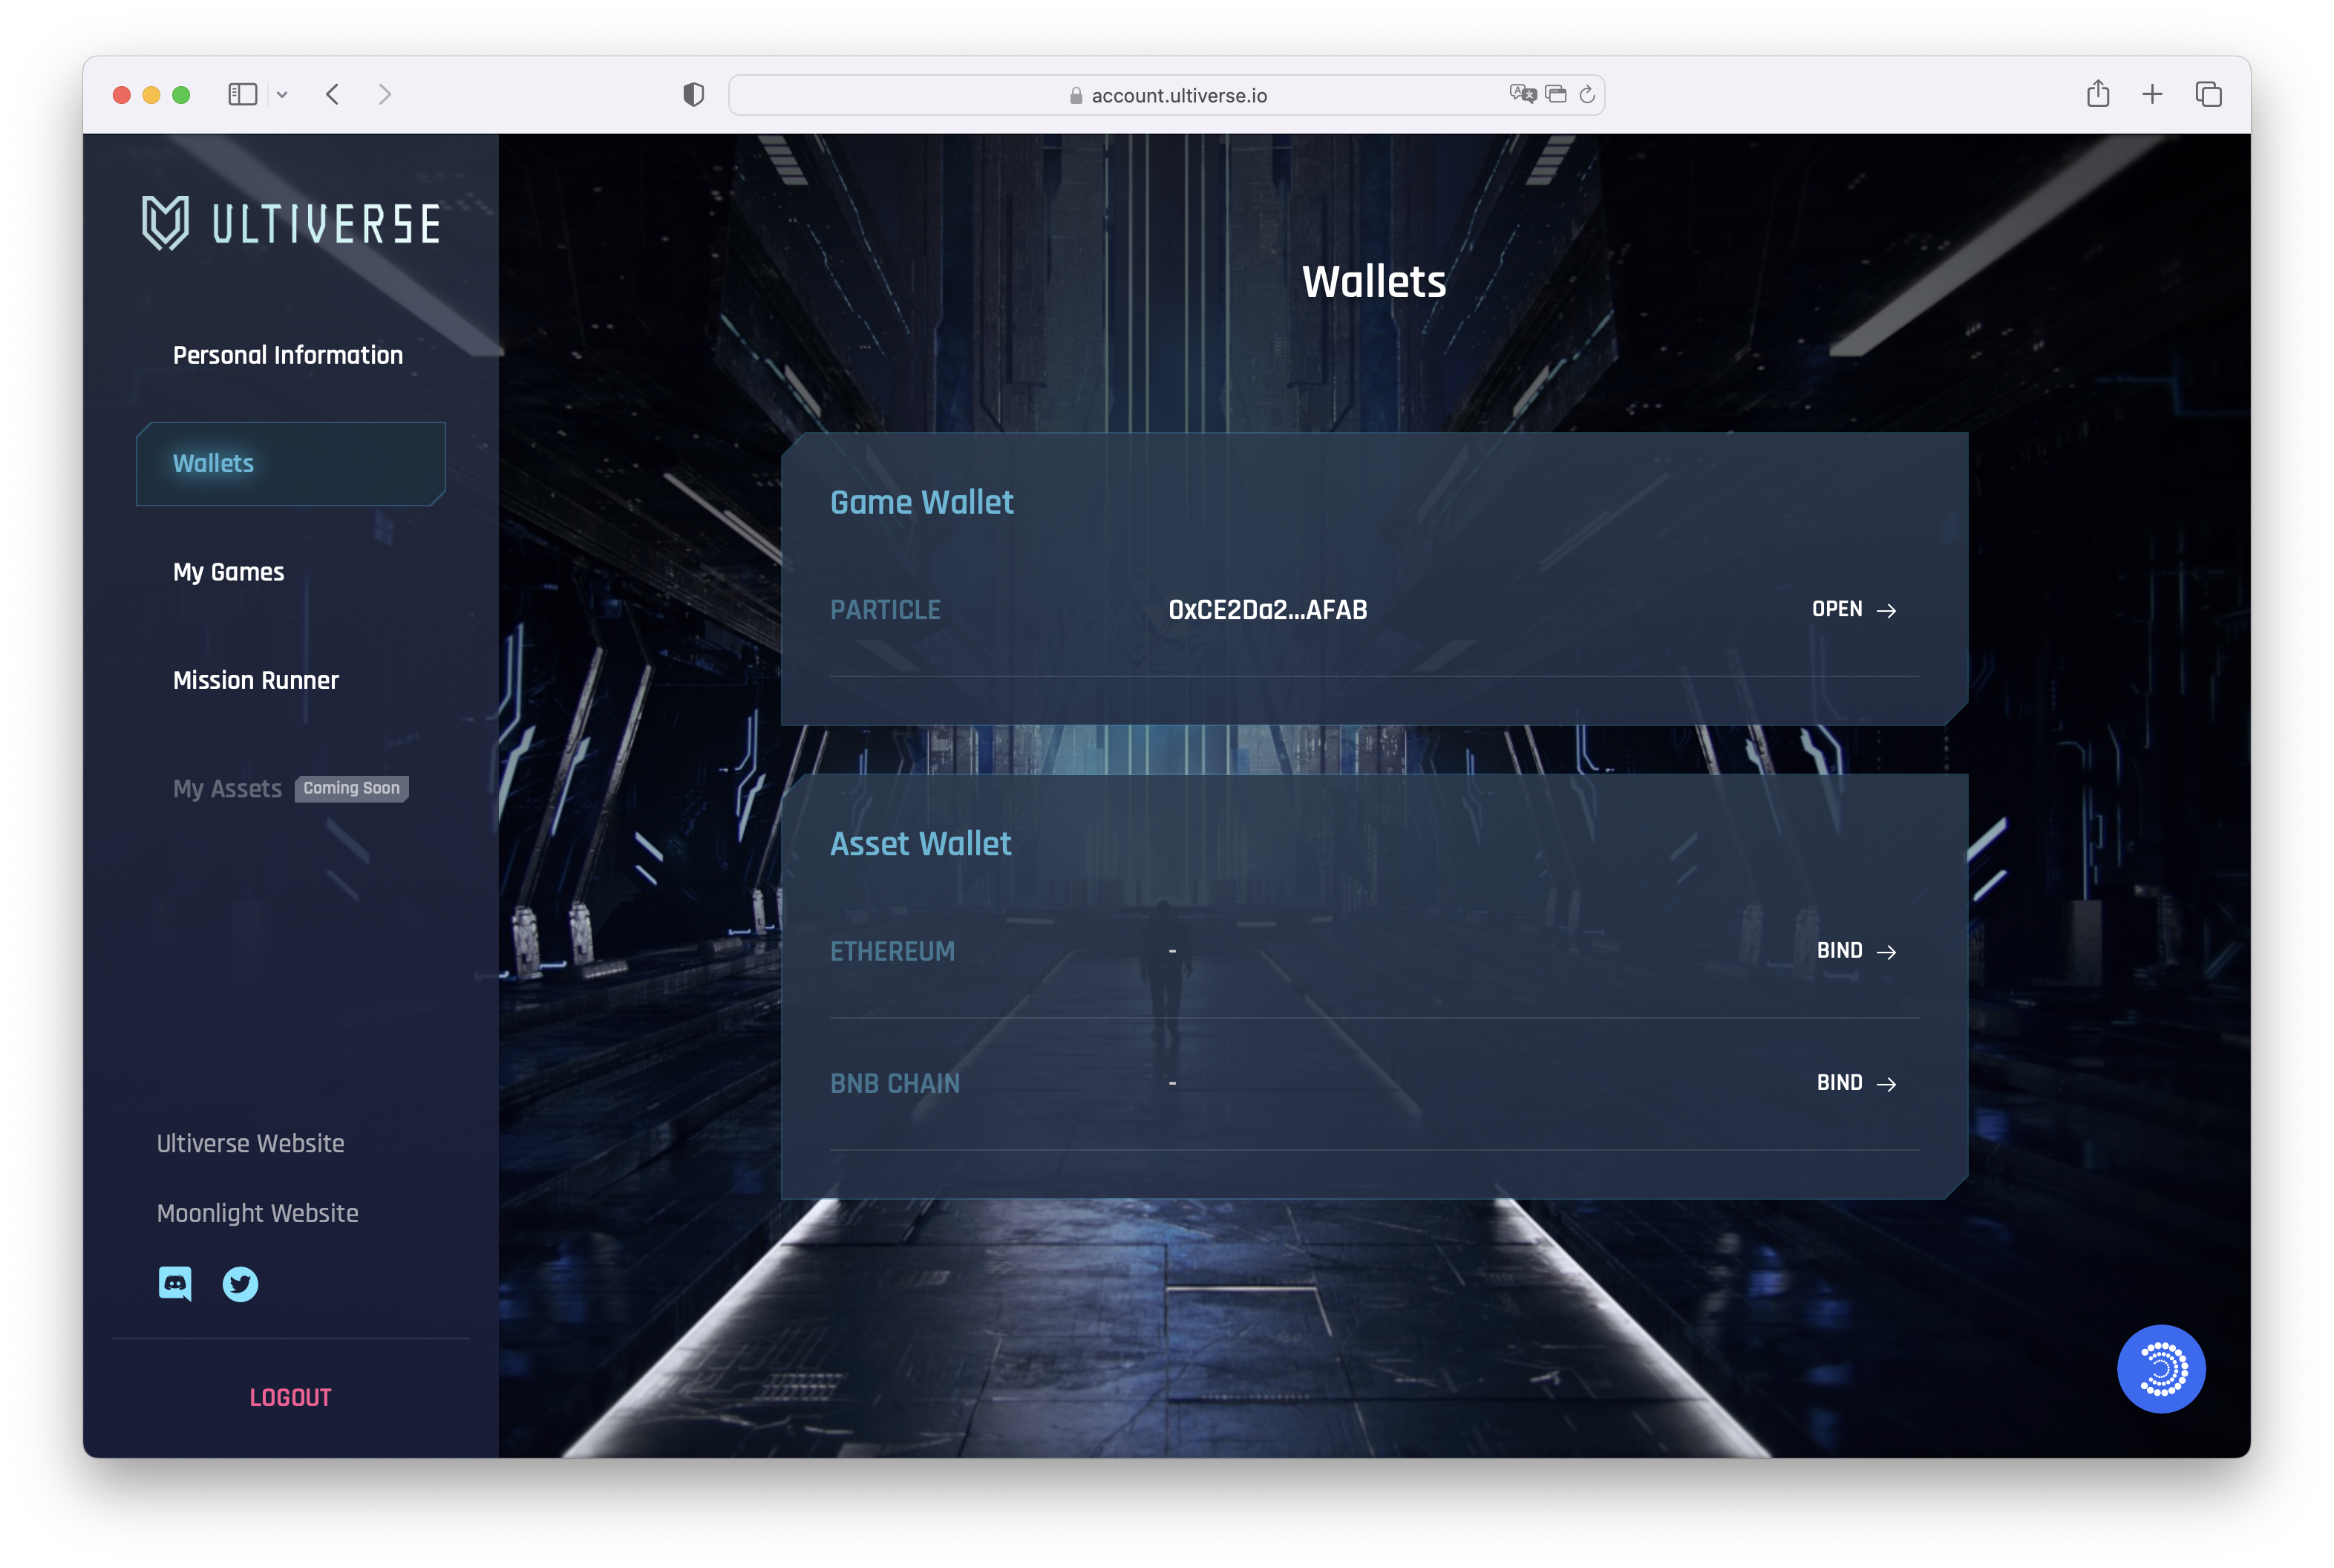Click the blue Particle floating wallet icon

(x=2160, y=1368)
